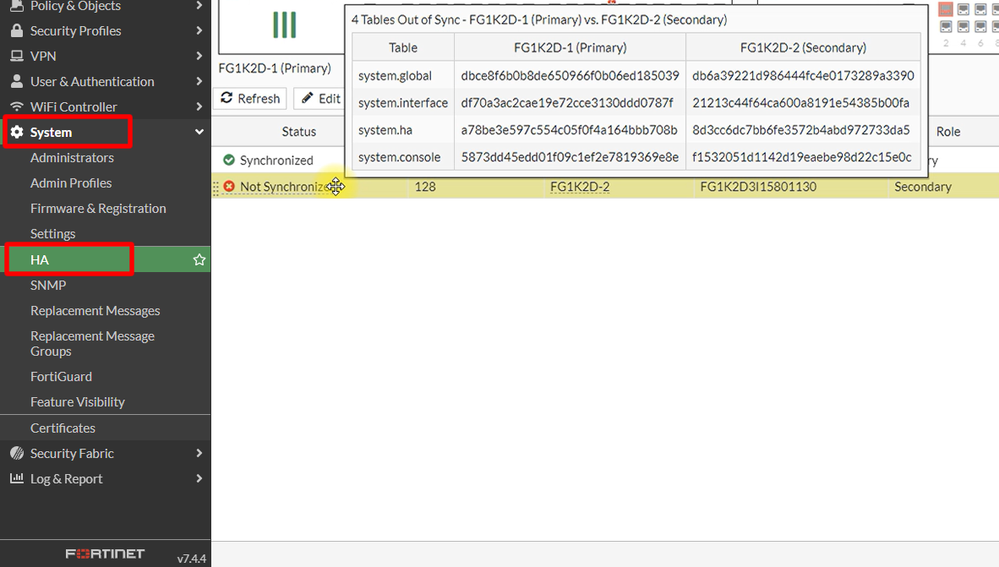Click system.global table row name
999x567 pixels.
(x=395, y=75)
